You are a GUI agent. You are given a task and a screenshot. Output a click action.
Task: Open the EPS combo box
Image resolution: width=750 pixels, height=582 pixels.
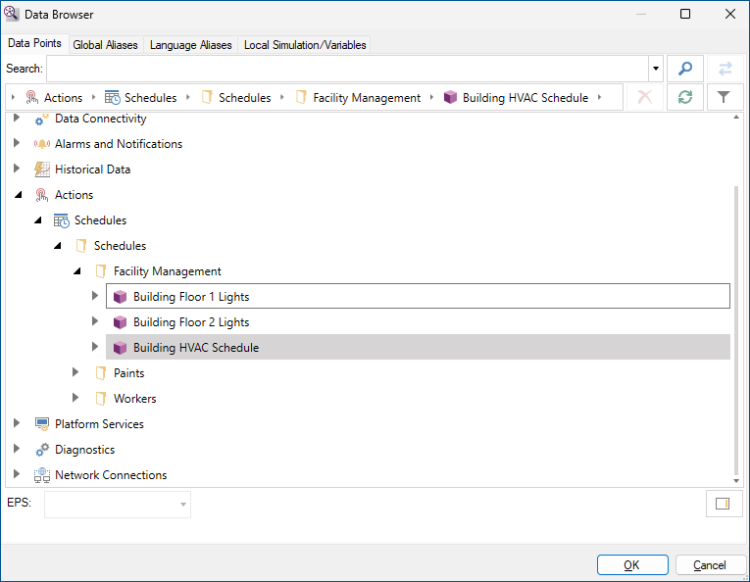(x=117, y=504)
